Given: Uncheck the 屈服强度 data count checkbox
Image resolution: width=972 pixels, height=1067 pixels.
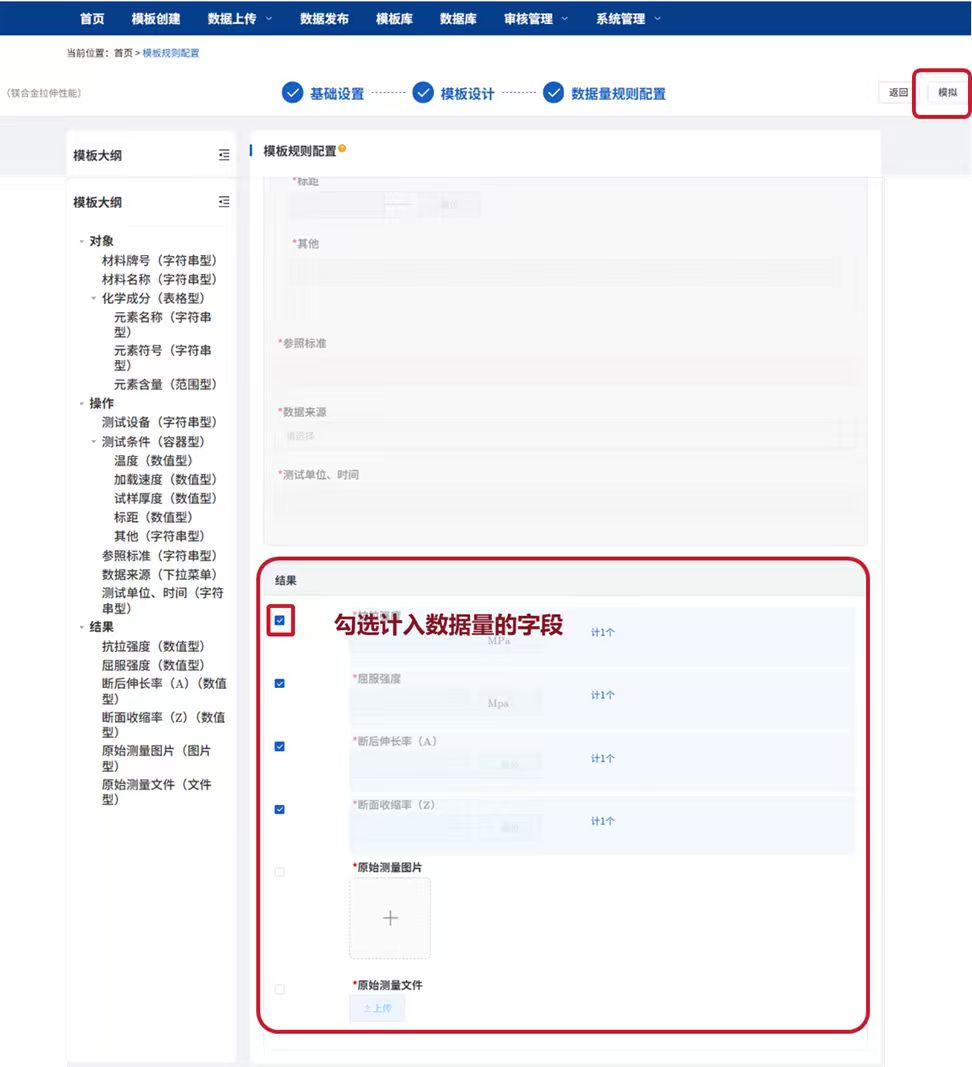Looking at the screenshot, I should coord(280,684).
